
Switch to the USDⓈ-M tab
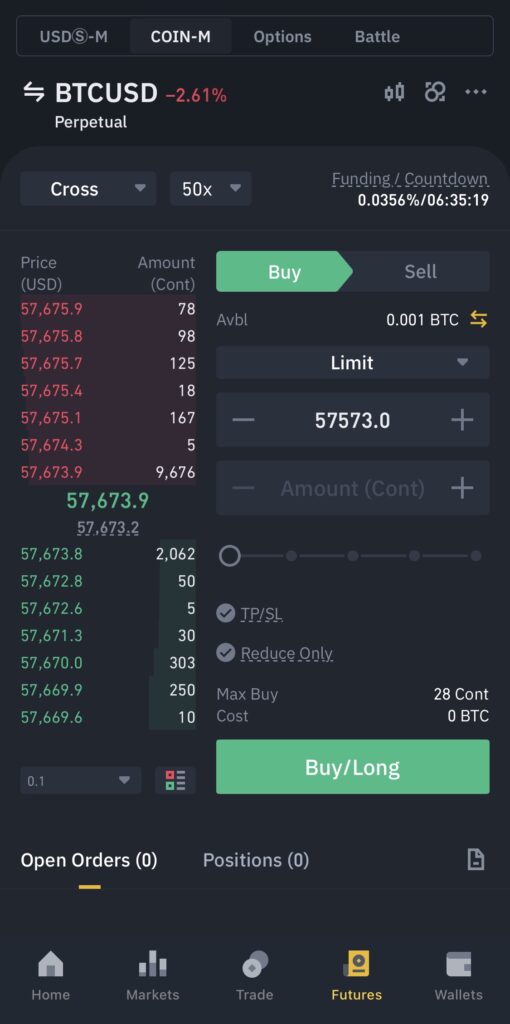(x=74, y=37)
